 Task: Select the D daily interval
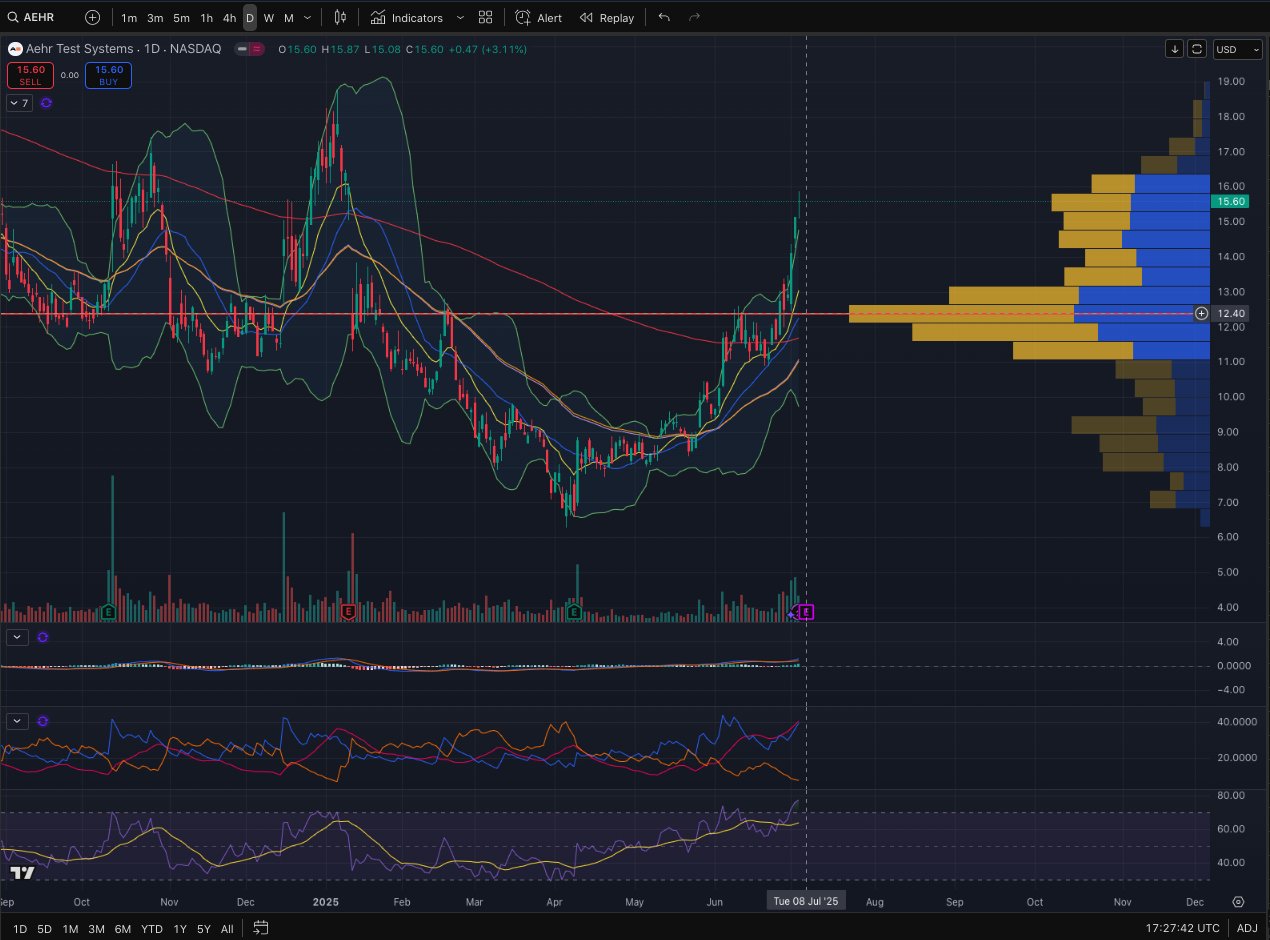250,18
